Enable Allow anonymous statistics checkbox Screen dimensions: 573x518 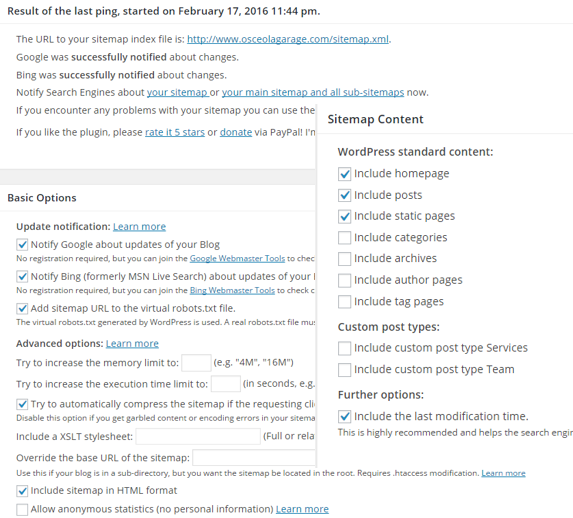pos(22,510)
